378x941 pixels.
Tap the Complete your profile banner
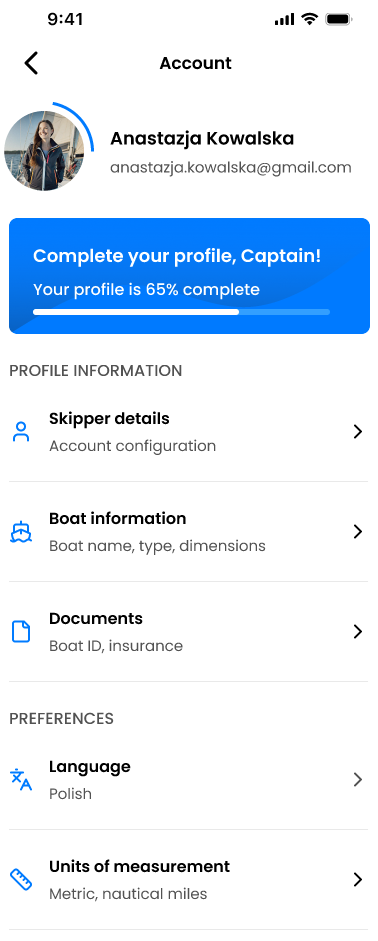point(190,276)
